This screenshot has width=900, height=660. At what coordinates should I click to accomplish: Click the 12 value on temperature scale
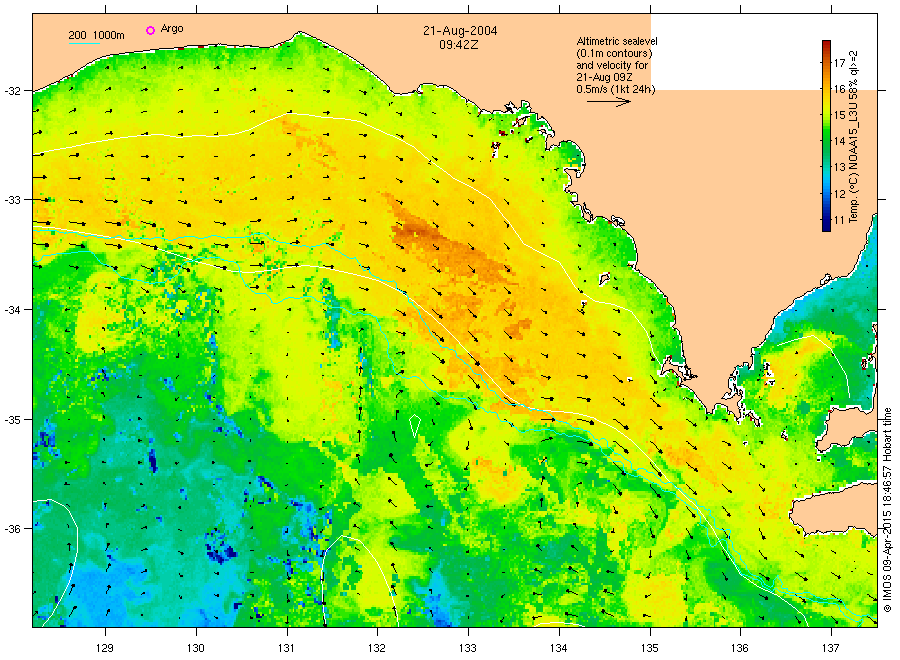840,193
